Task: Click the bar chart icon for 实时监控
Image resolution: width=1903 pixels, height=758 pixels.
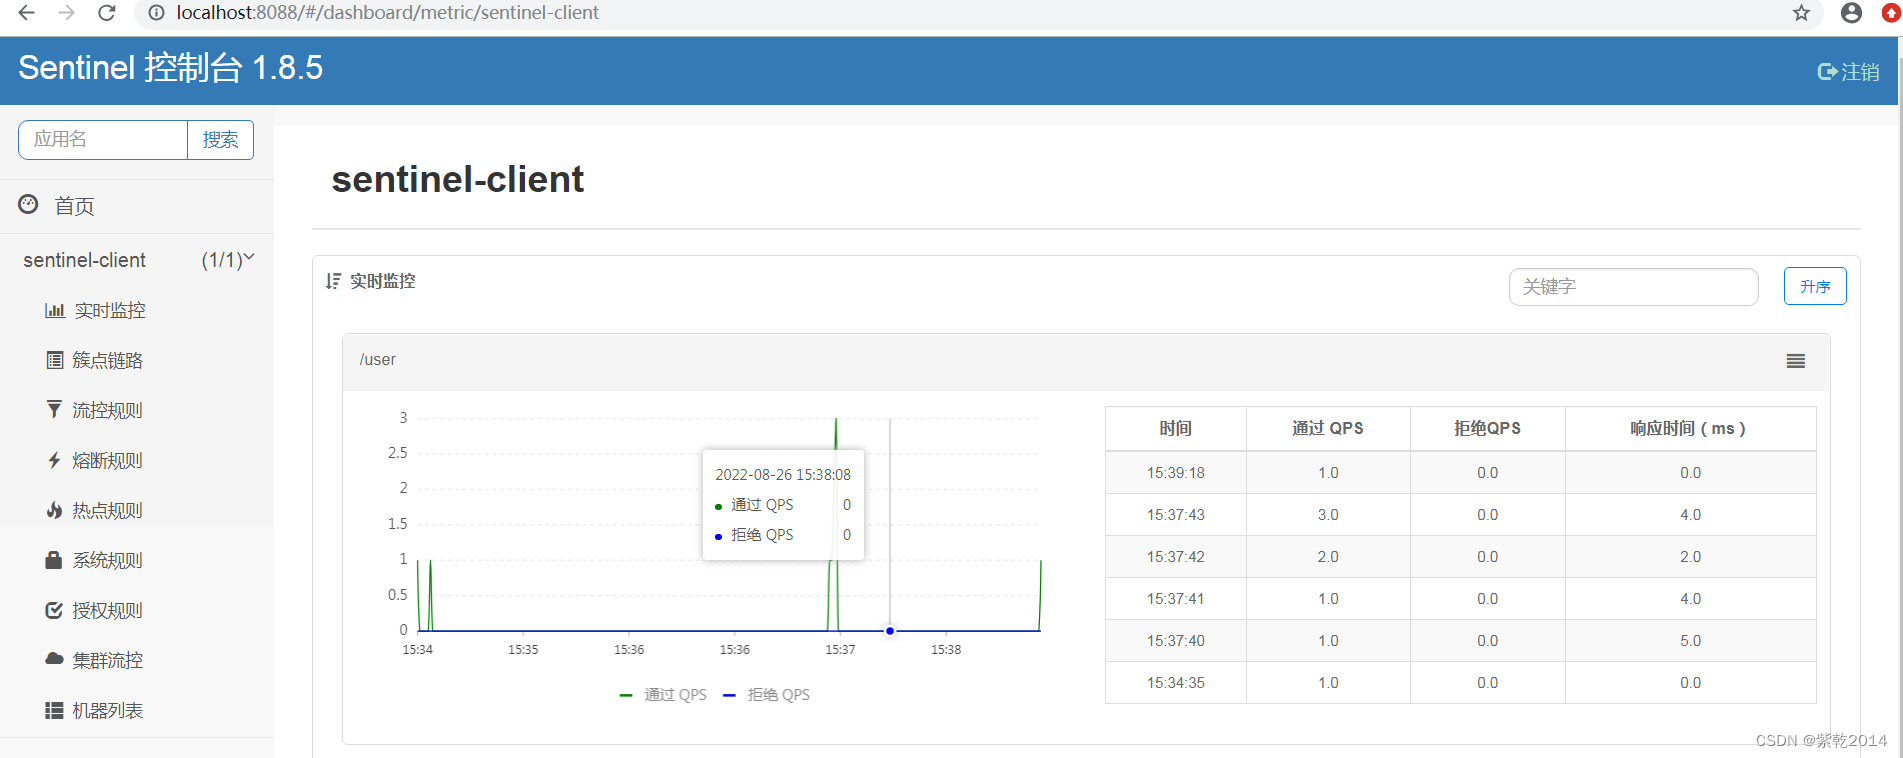Action: [x=55, y=310]
